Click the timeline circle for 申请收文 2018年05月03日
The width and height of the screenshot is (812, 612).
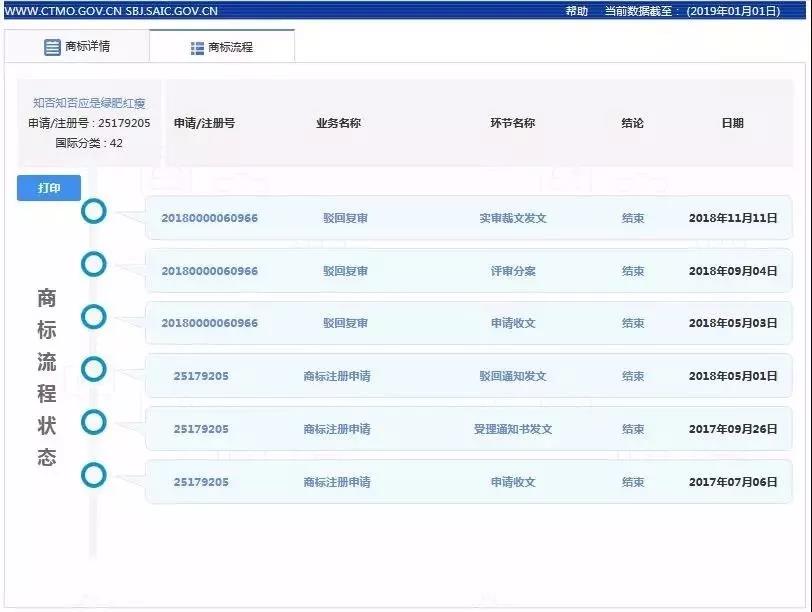(x=94, y=318)
